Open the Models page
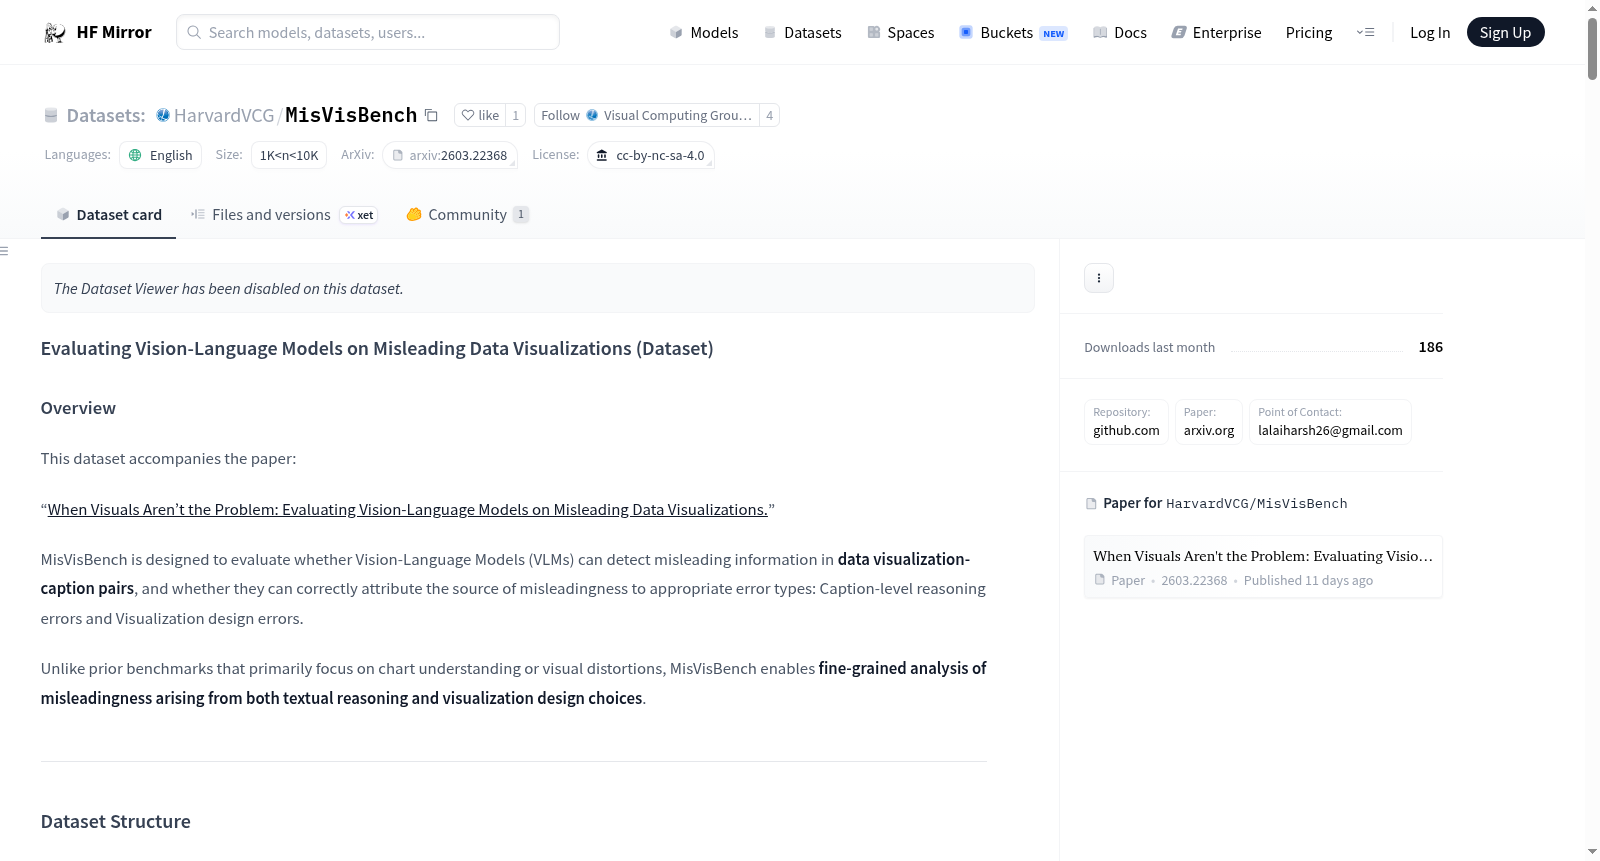1600x861 pixels. [x=704, y=33]
